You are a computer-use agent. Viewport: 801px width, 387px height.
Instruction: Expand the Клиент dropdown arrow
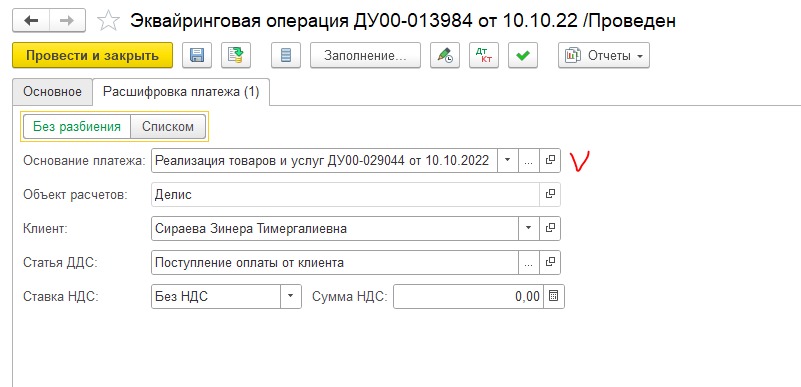[529, 228]
